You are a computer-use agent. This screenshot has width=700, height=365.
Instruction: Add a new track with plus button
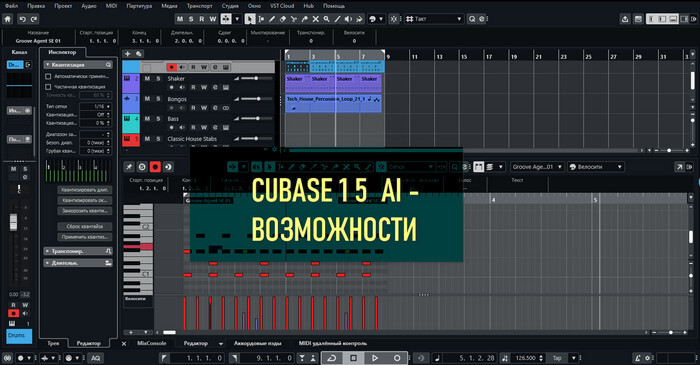pyautogui.click(x=128, y=54)
